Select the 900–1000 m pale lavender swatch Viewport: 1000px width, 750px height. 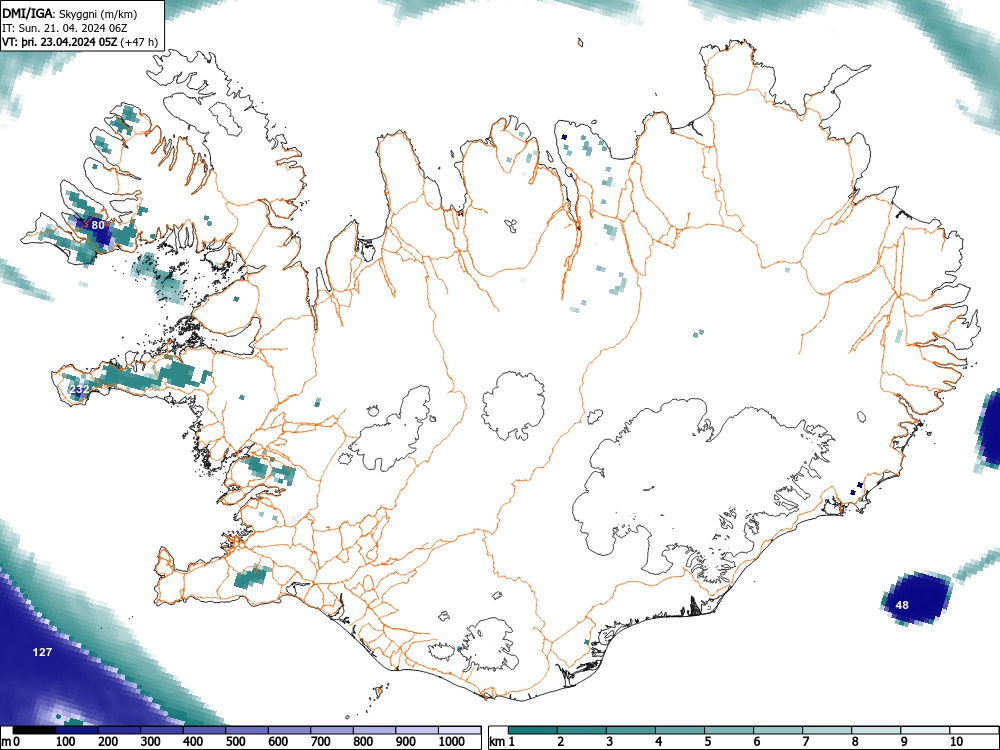417,730
